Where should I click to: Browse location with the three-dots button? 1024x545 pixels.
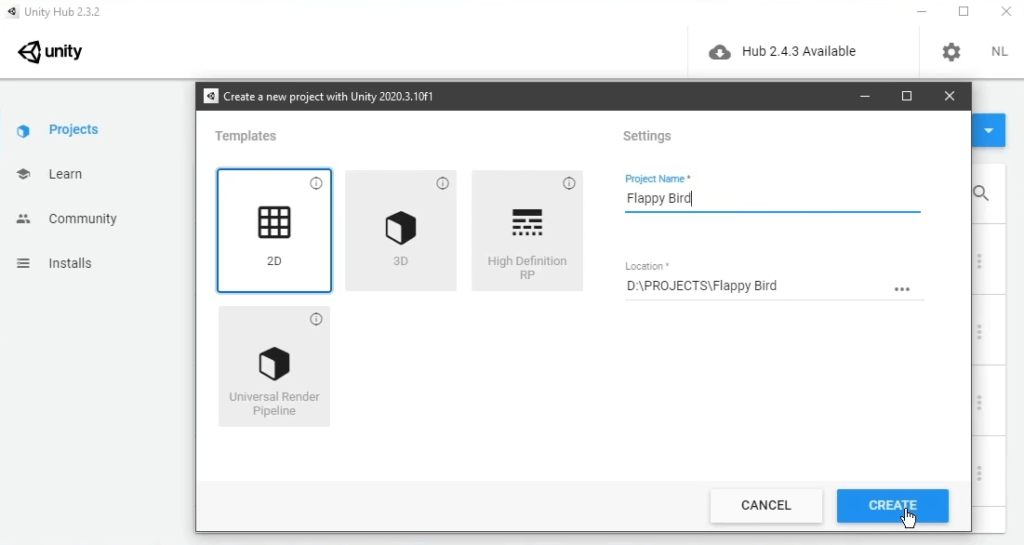coord(902,289)
